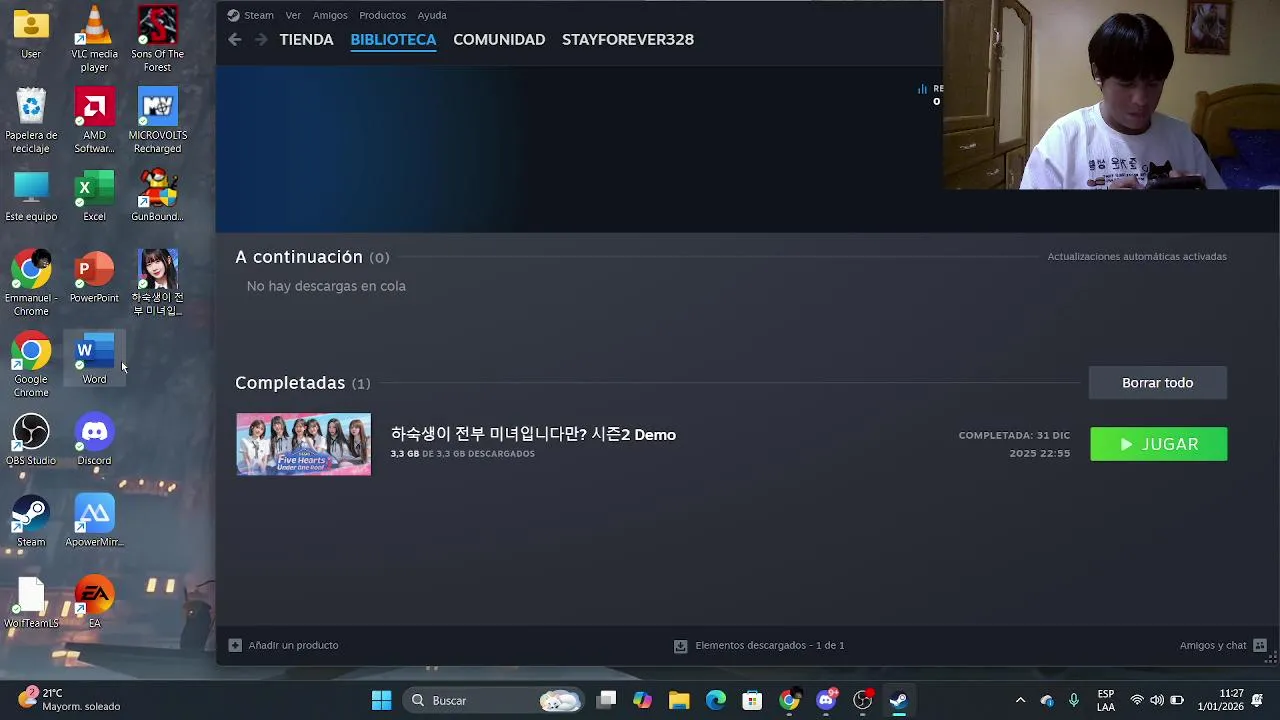Open Copilot from the taskbar
The image size is (1280, 720).
point(642,700)
